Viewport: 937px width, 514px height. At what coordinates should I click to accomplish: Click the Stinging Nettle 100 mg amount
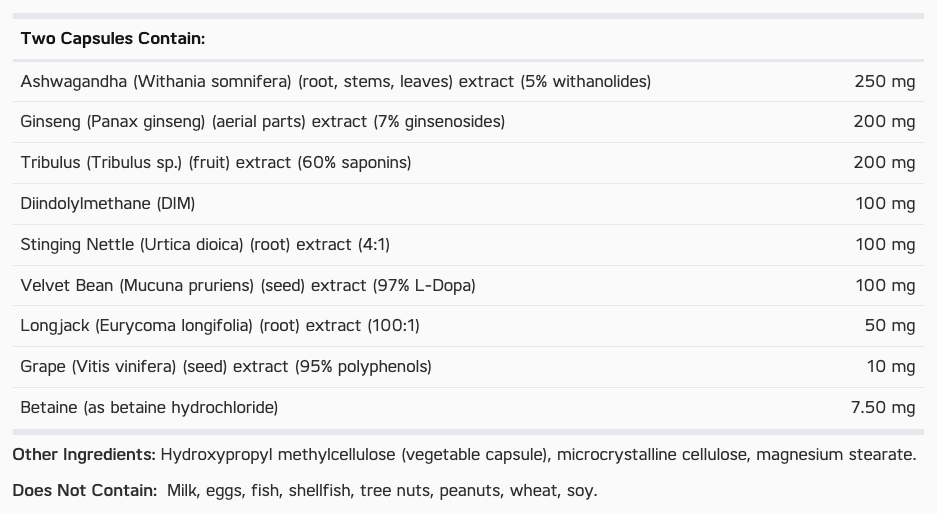(886, 244)
